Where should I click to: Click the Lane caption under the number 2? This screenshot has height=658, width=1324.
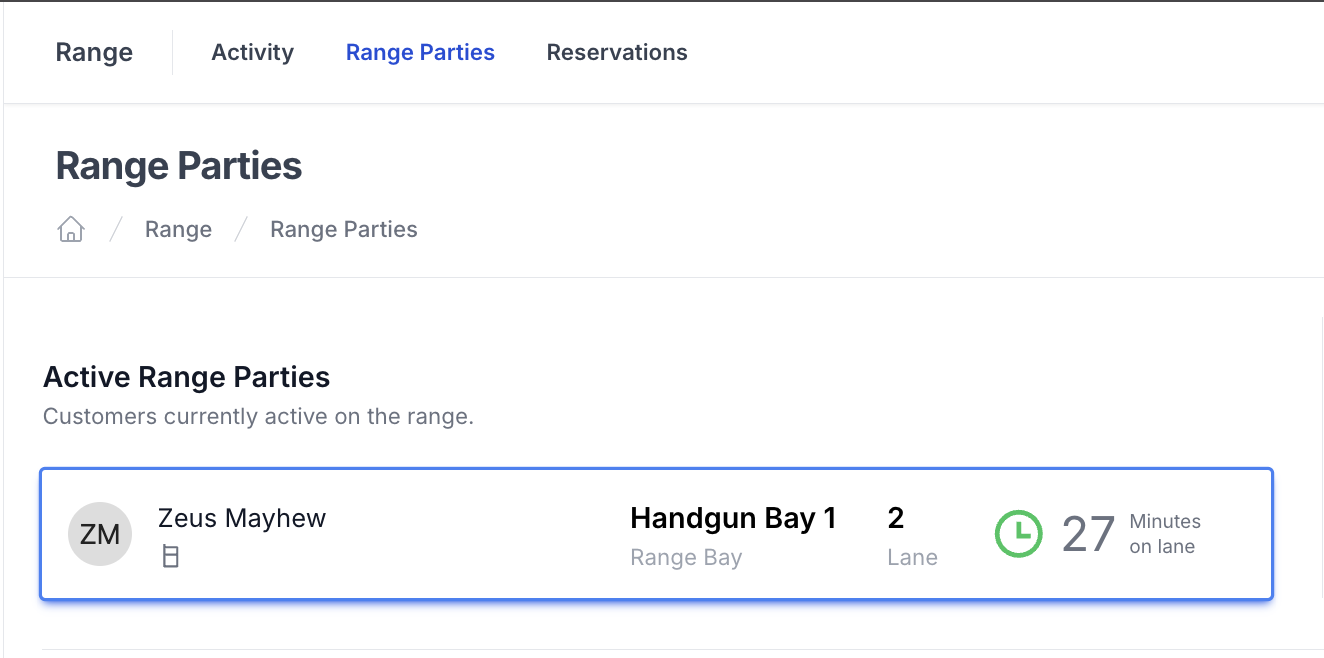pyautogui.click(x=912, y=557)
